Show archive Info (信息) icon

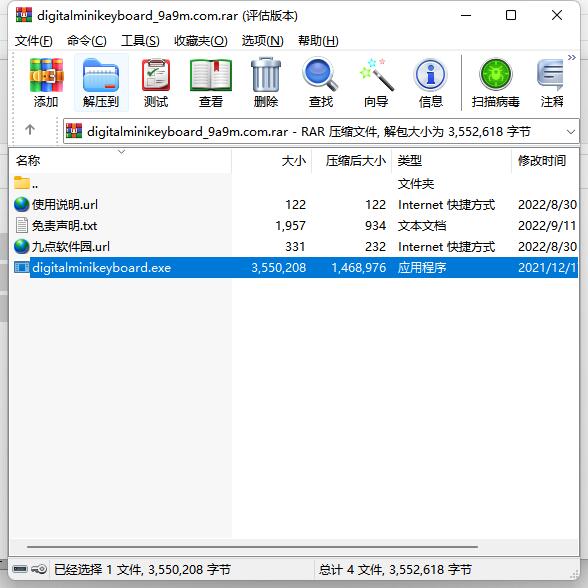pyautogui.click(x=430, y=75)
